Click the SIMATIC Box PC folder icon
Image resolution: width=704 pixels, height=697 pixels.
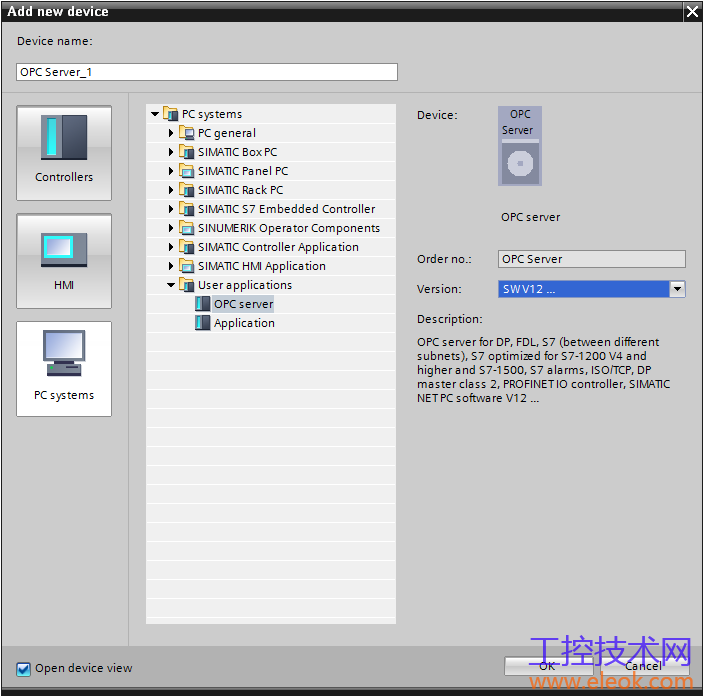(x=187, y=152)
